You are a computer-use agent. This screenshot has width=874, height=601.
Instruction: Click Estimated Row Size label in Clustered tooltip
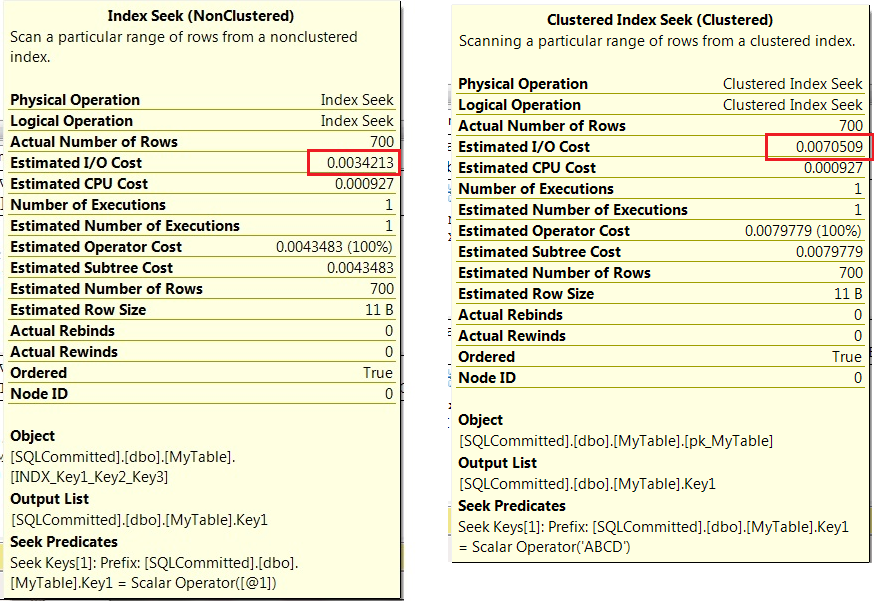(526, 294)
